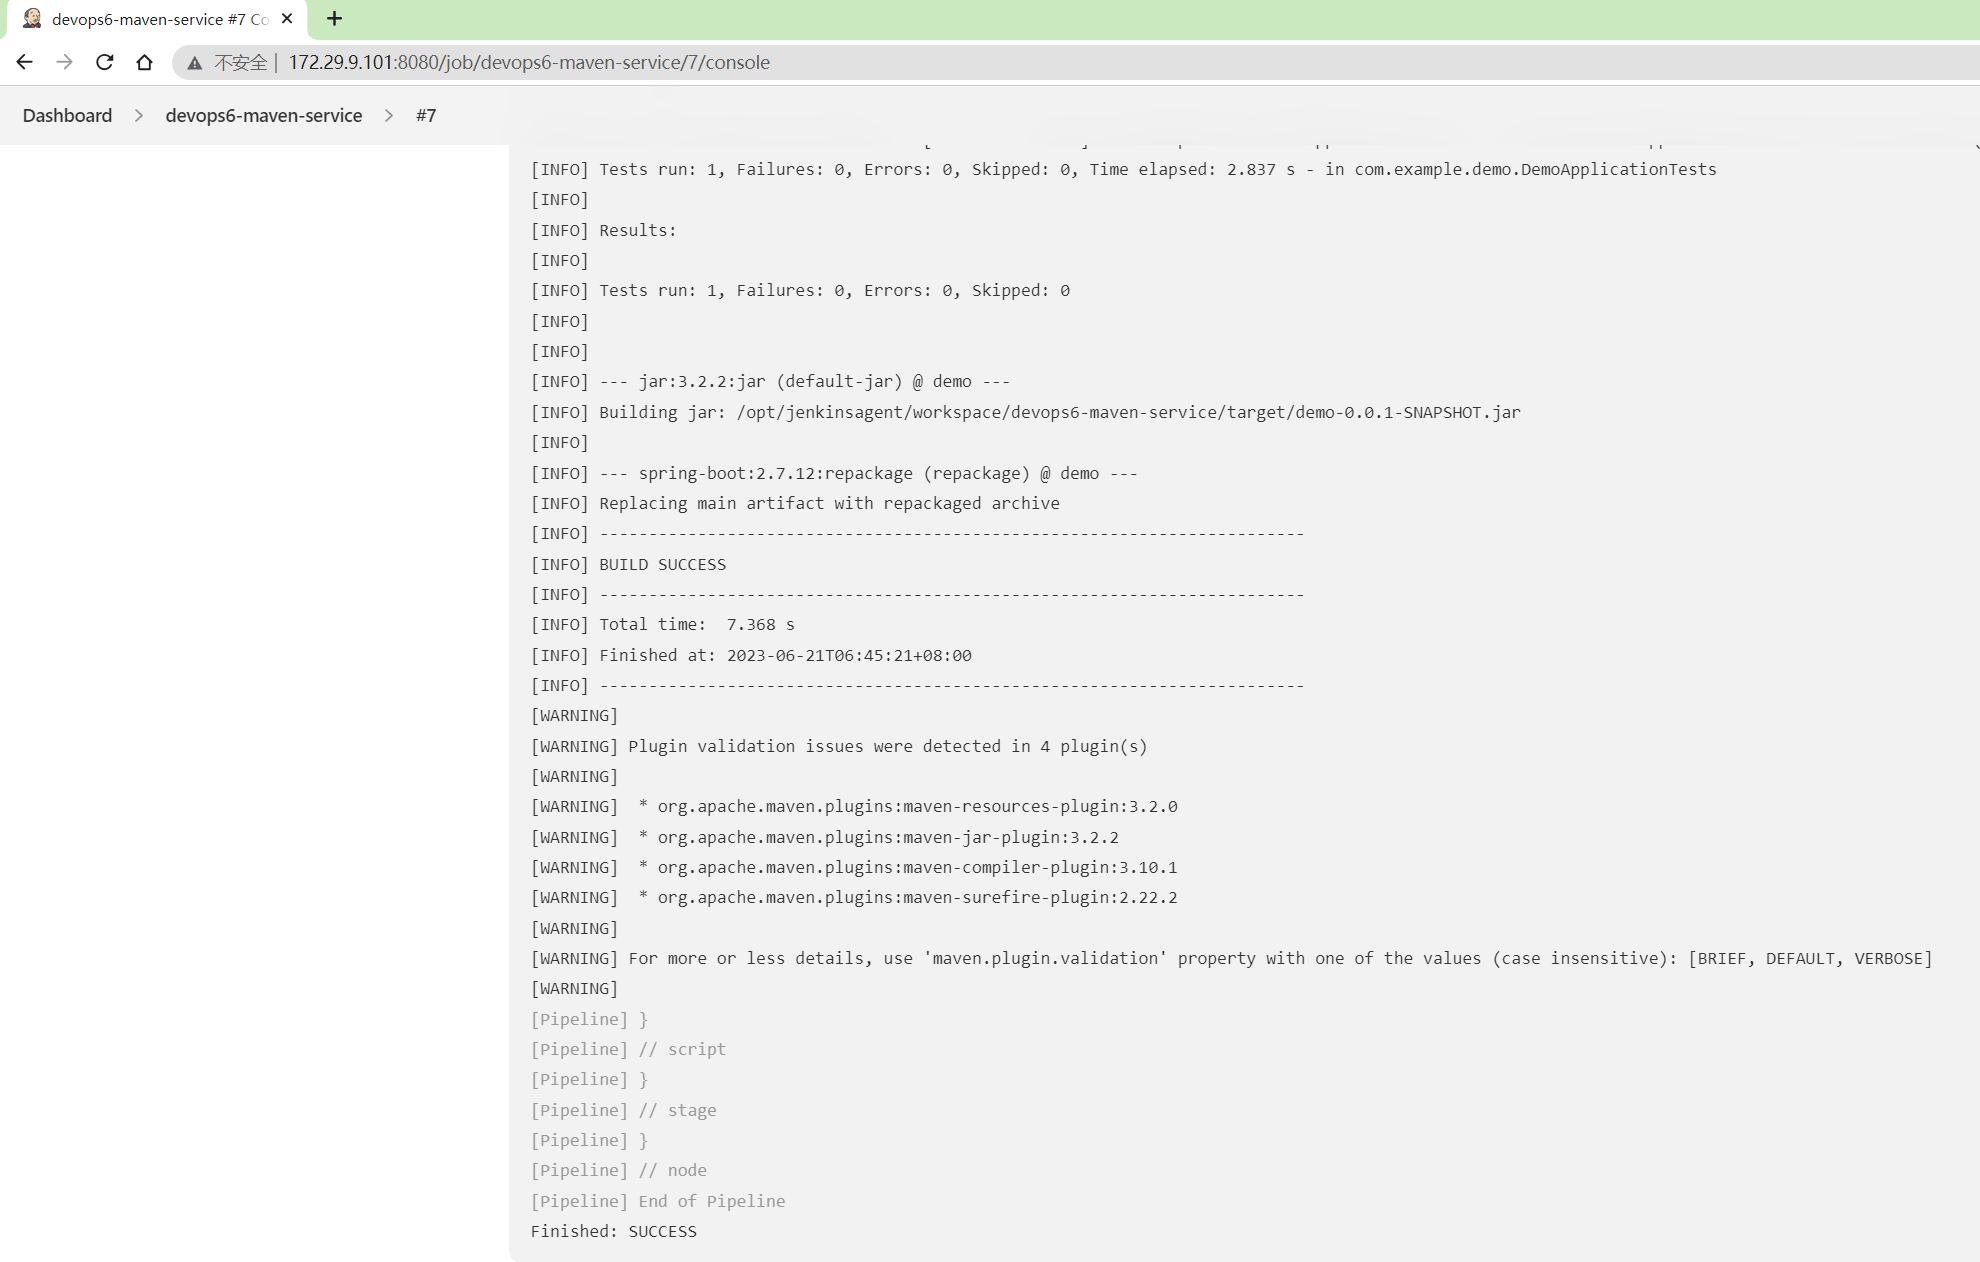Click the not-secure warning icon
1980x1262 pixels.
[x=195, y=63]
